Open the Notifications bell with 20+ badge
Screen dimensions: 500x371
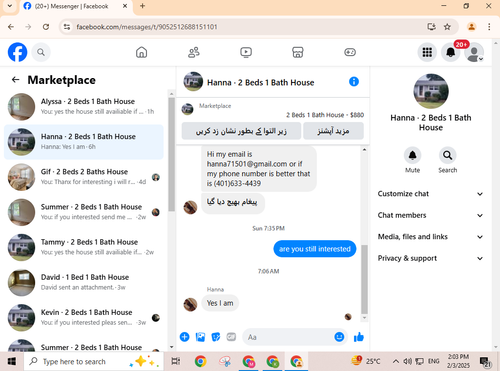click(451, 52)
